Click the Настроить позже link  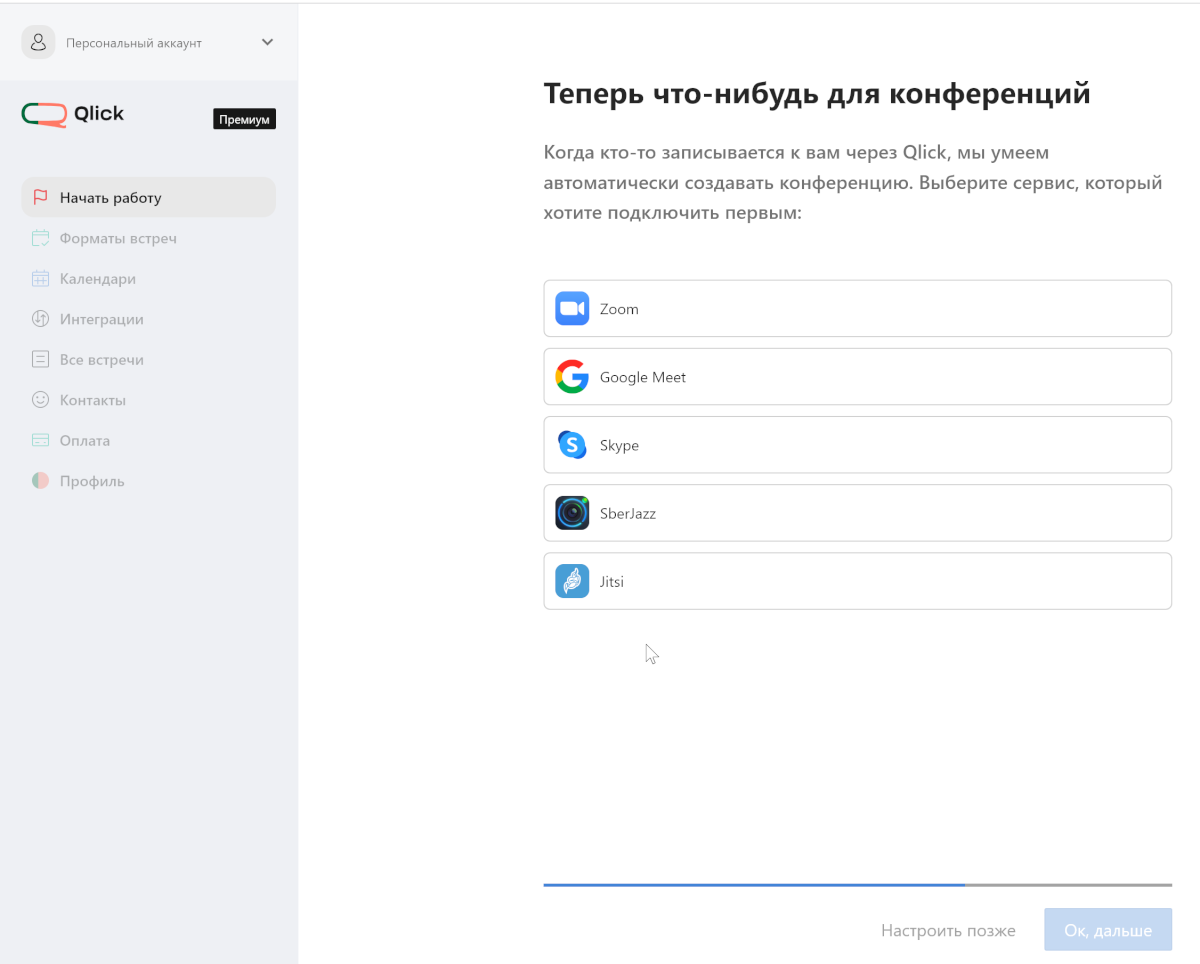pyautogui.click(x=948, y=930)
